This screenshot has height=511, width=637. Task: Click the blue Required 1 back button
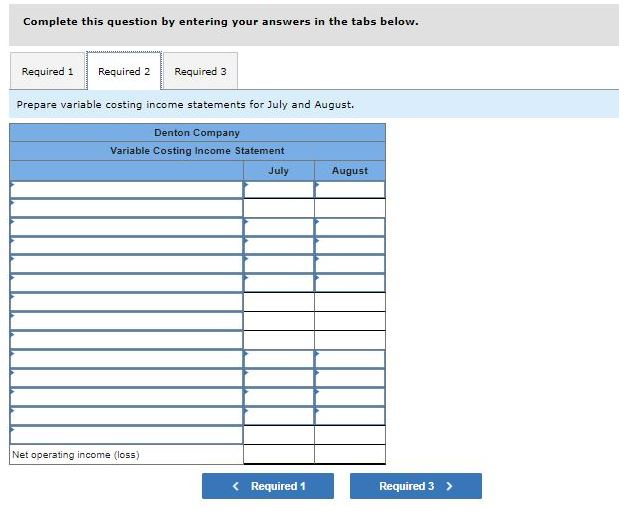268,486
